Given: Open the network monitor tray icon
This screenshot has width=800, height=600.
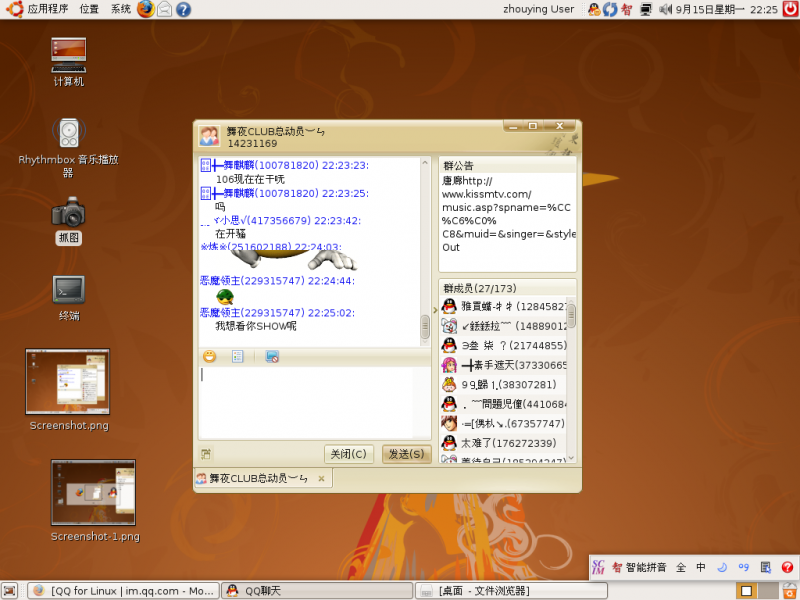Looking at the screenshot, I should [646, 9].
